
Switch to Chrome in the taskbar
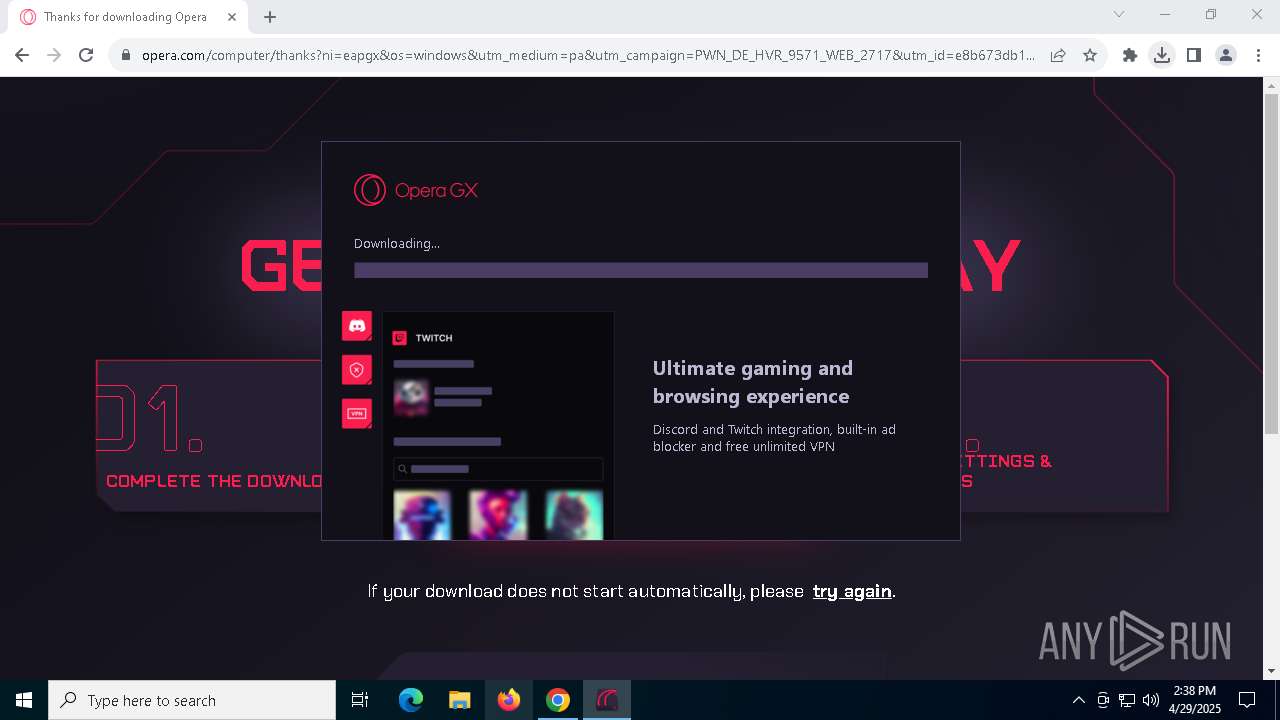click(558, 700)
